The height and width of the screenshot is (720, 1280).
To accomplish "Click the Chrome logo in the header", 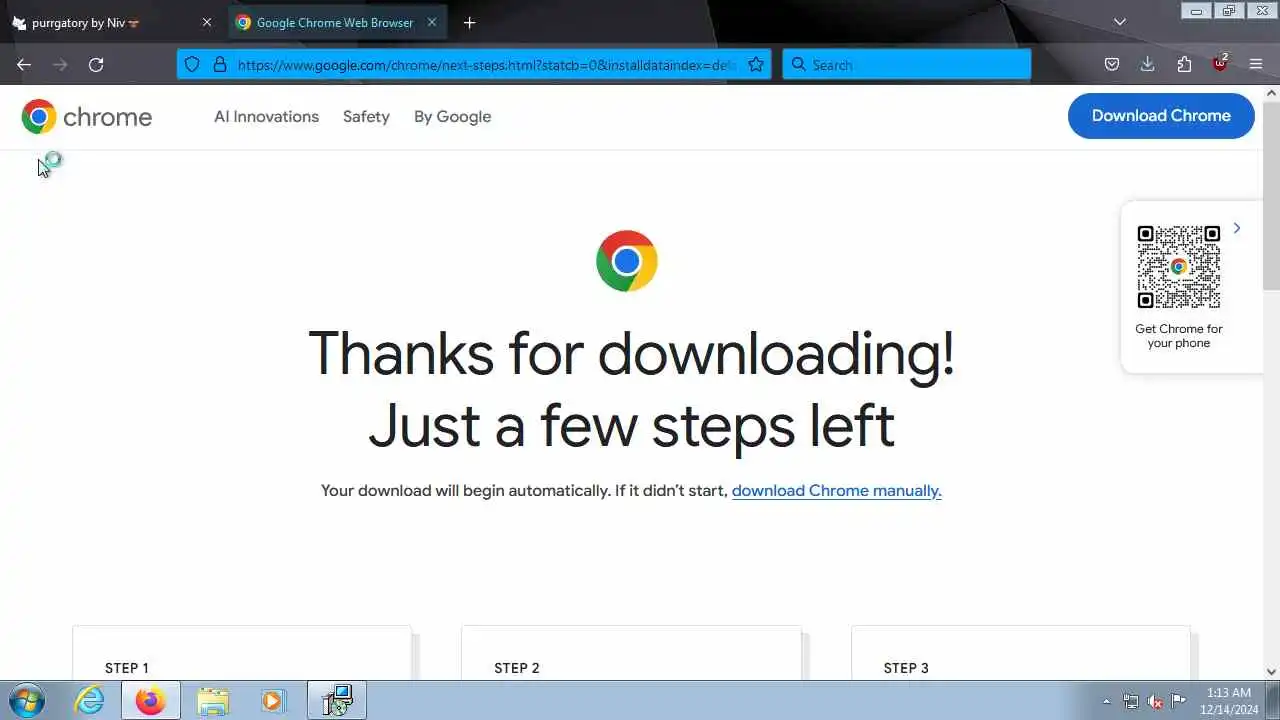I will pos(87,117).
